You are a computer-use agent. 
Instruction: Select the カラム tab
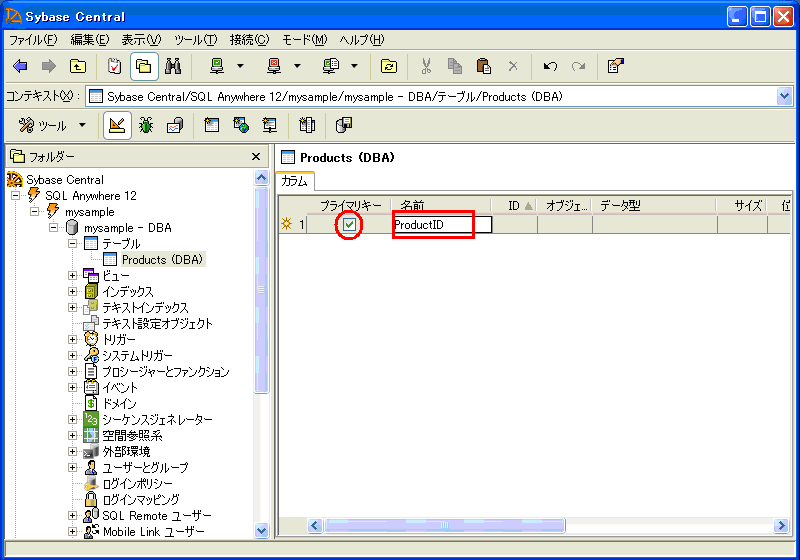tap(295, 181)
